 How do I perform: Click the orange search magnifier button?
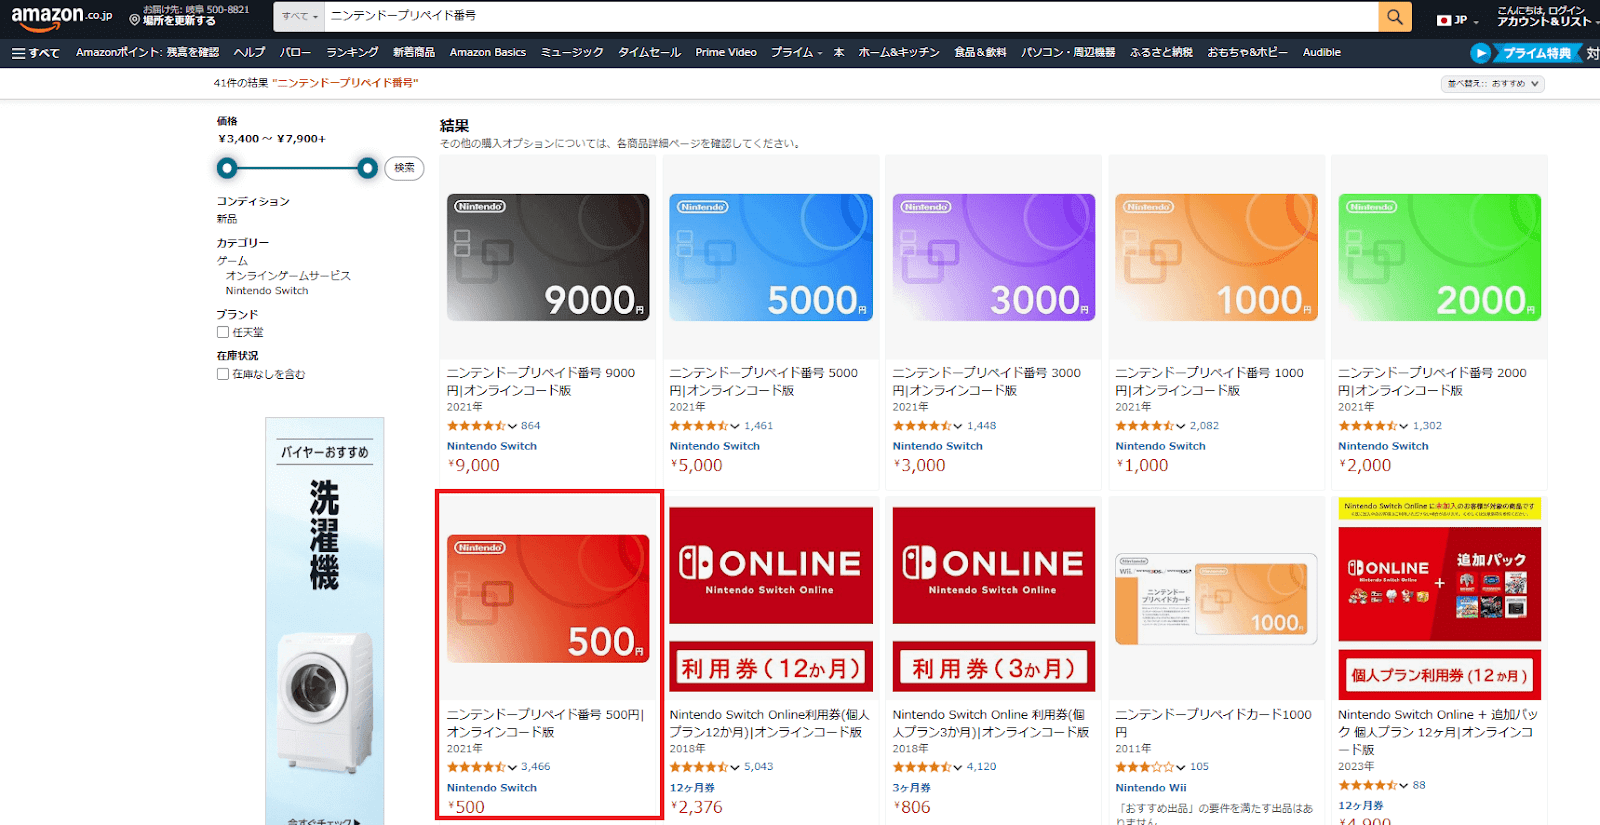tap(1394, 17)
